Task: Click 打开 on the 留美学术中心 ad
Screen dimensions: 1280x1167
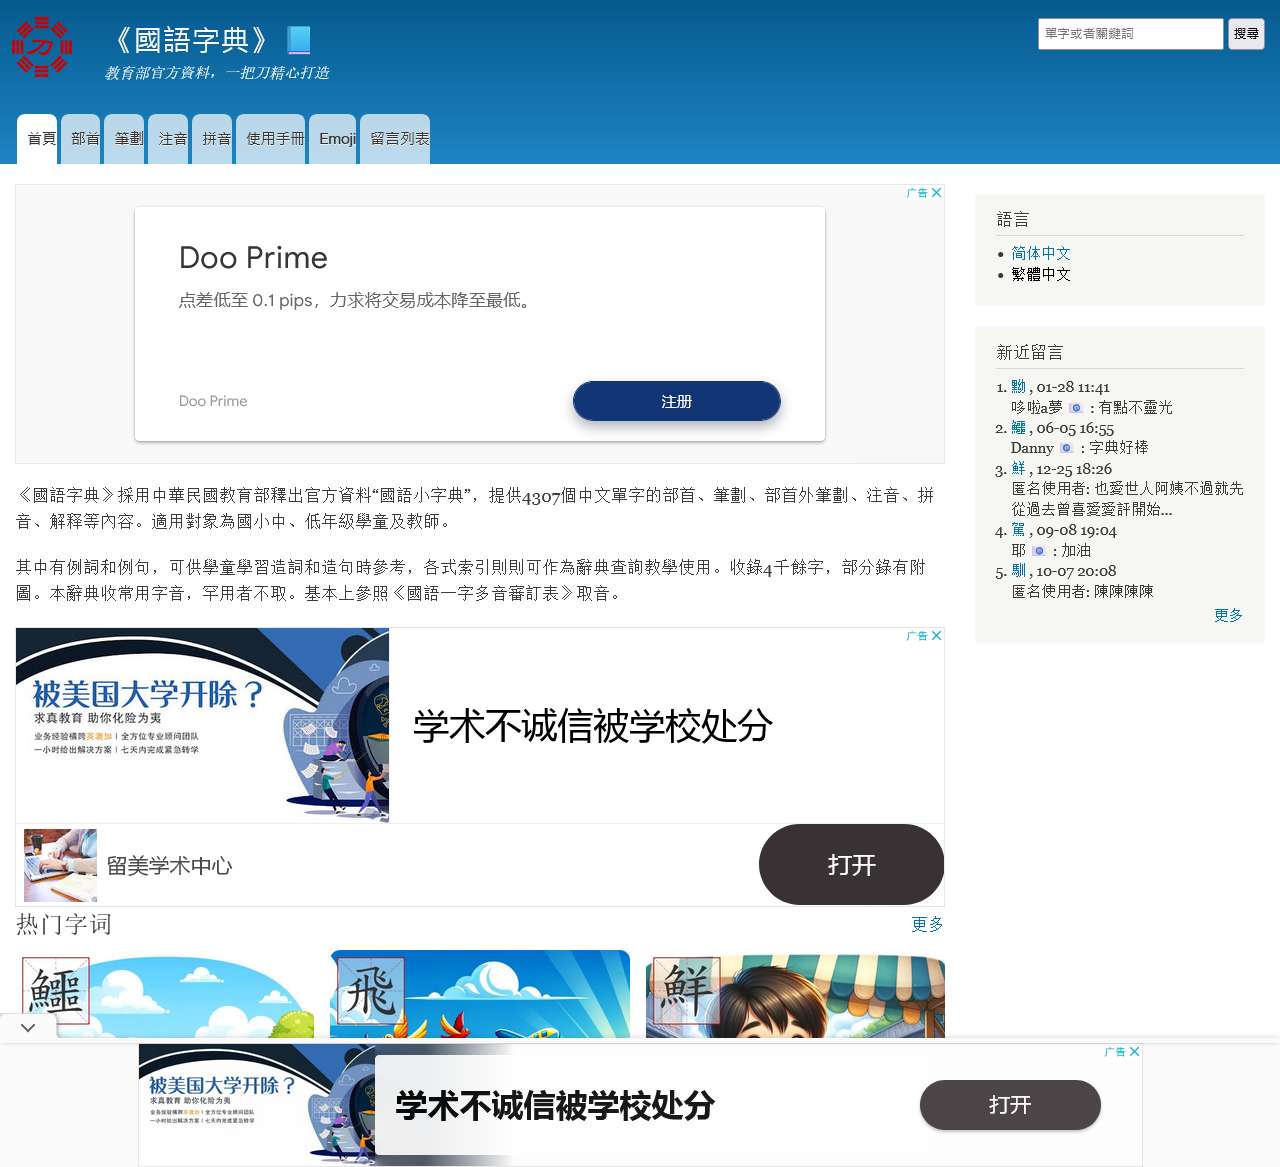Action: [x=851, y=865]
